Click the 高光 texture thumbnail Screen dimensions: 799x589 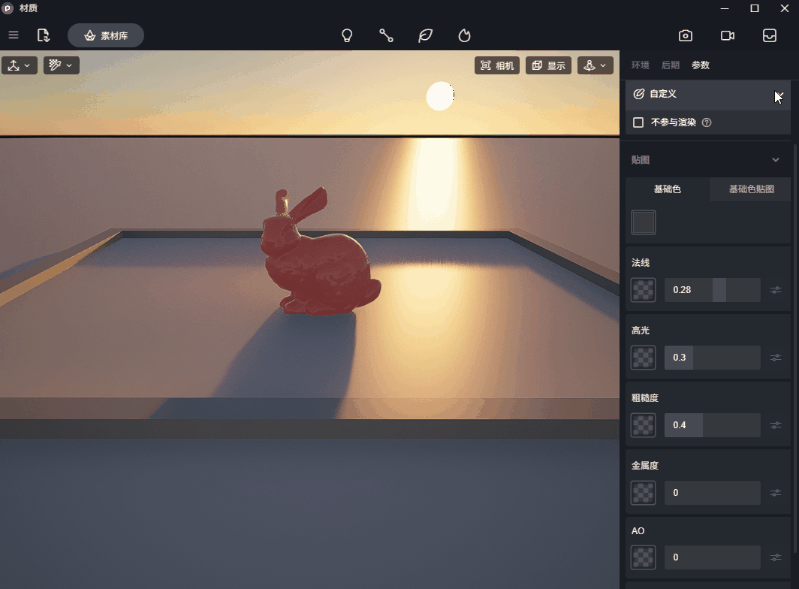[643, 358]
